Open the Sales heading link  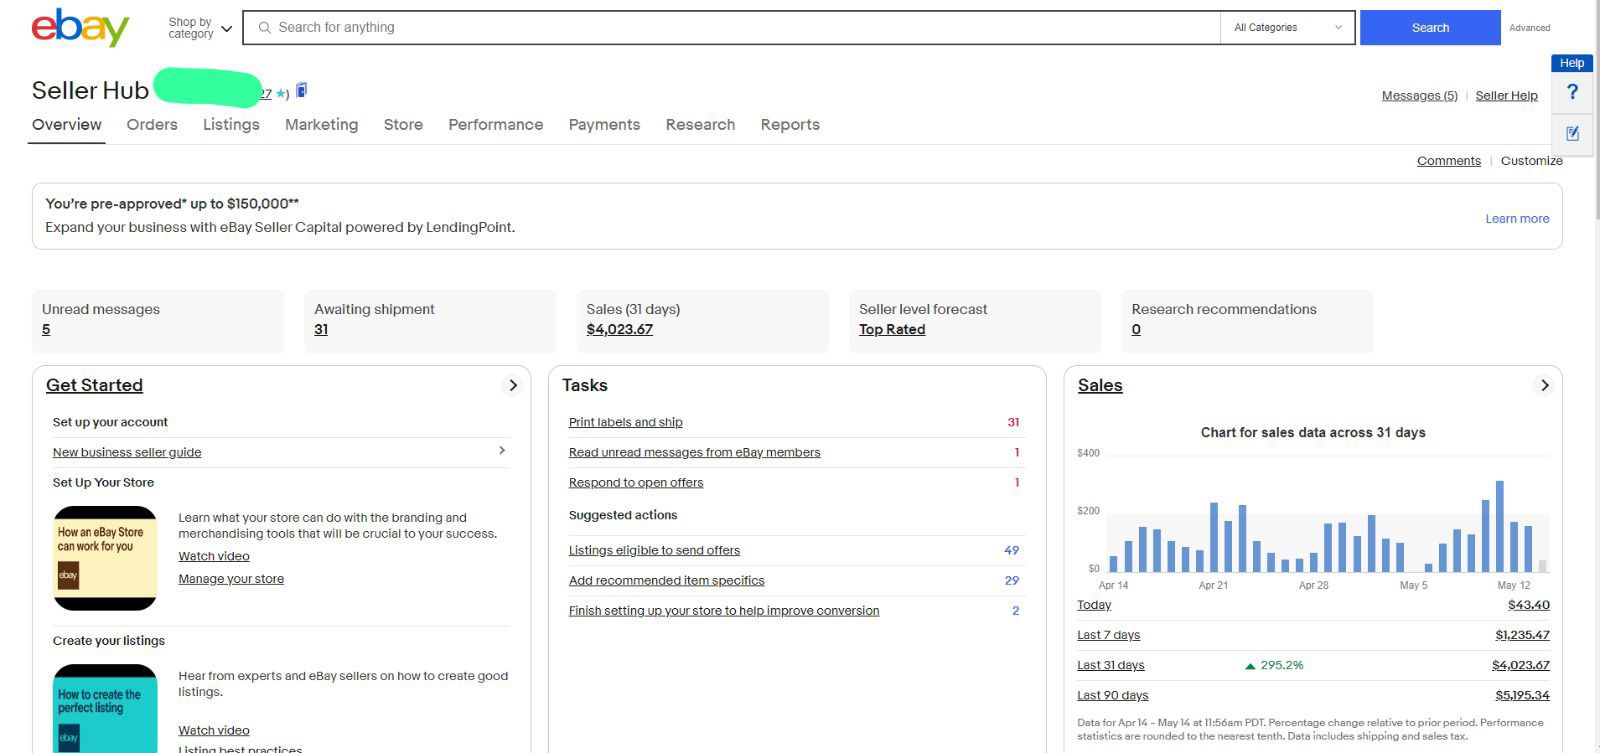coord(1100,385)
